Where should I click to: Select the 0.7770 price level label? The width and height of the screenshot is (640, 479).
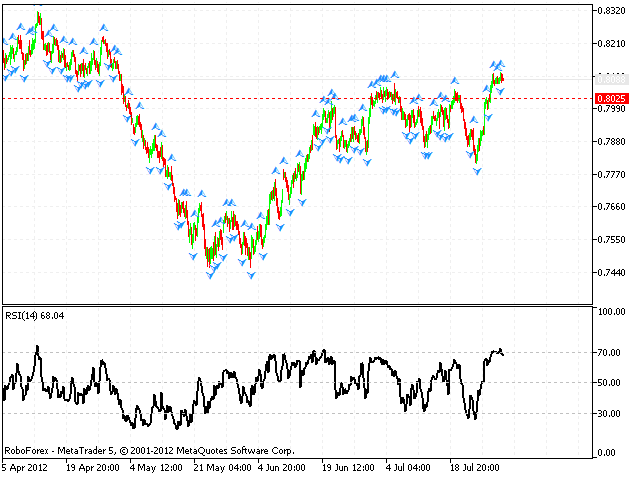click(x=611, y=175)
